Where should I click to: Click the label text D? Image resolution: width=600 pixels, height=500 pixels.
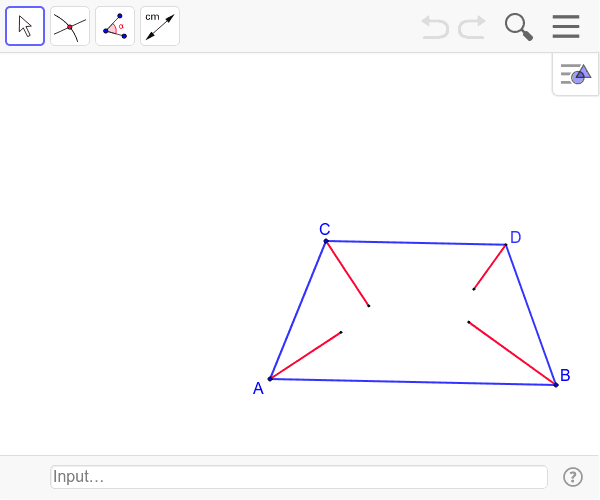point(515,237)
